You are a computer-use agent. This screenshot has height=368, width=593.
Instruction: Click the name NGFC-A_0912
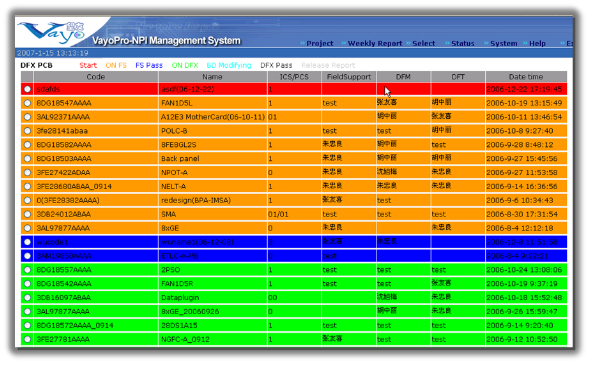(185, 339)
